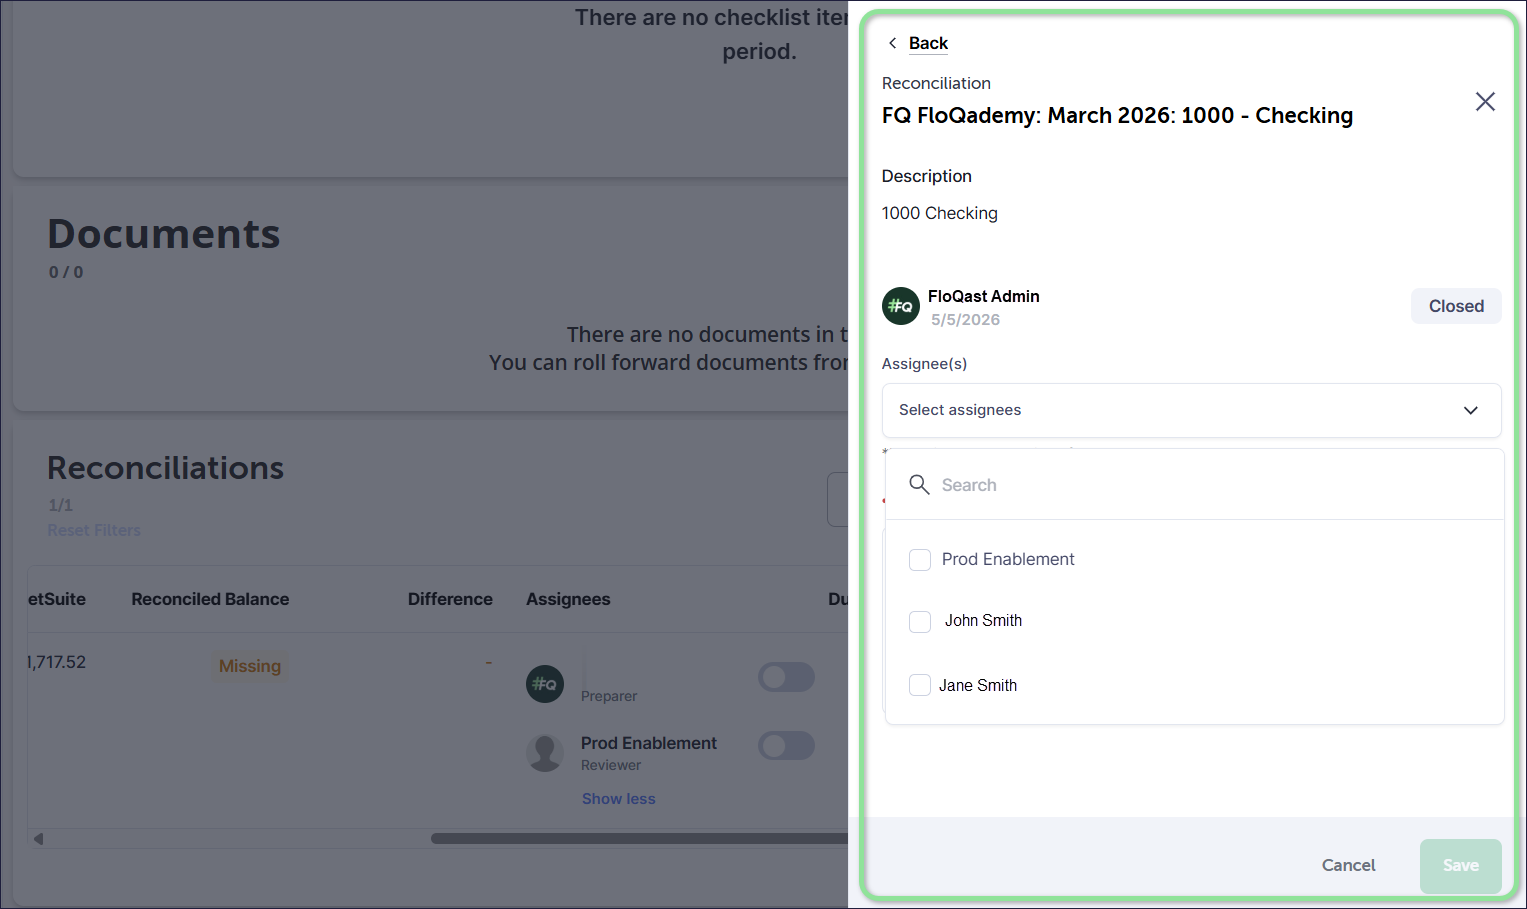Image resolution: width=1527 pixels, height=909 pixels.
Task: Click the horizontal scrollbar left arrow
Action: [x=38, y=838]
